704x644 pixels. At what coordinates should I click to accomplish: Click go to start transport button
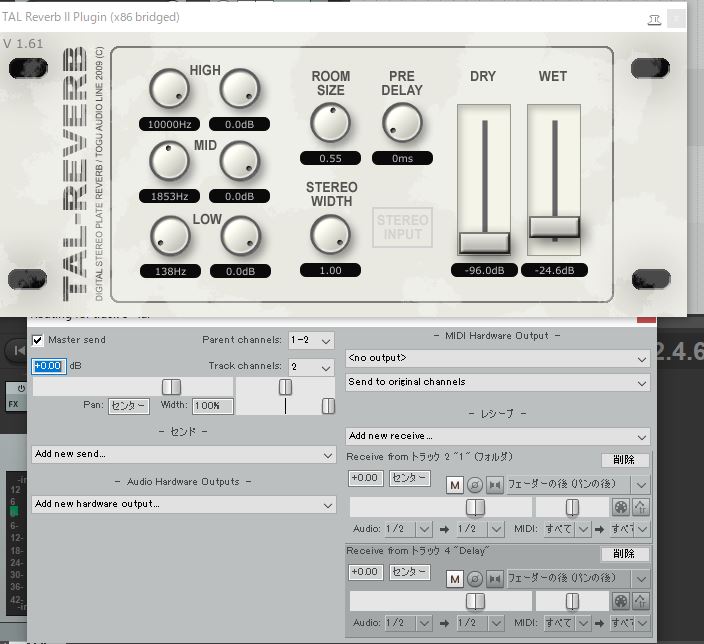click(x=18, y=351)
